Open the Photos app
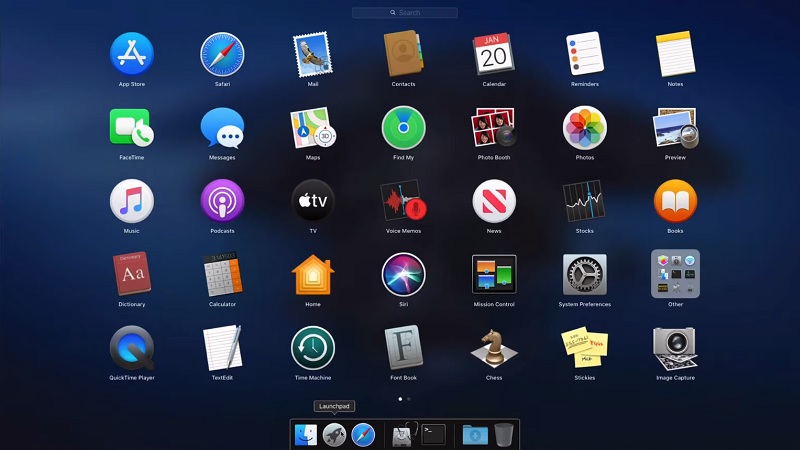Screen dimensions: 800x450 point(585,128)
